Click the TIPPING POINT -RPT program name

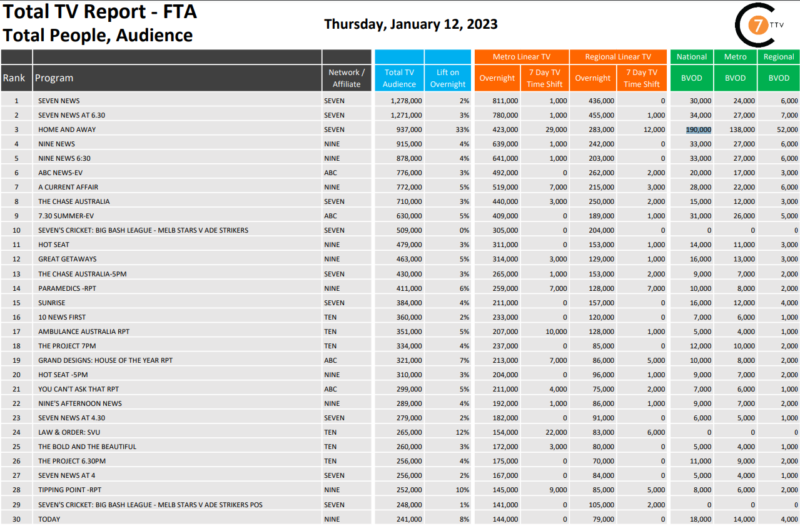coord(70,488)
